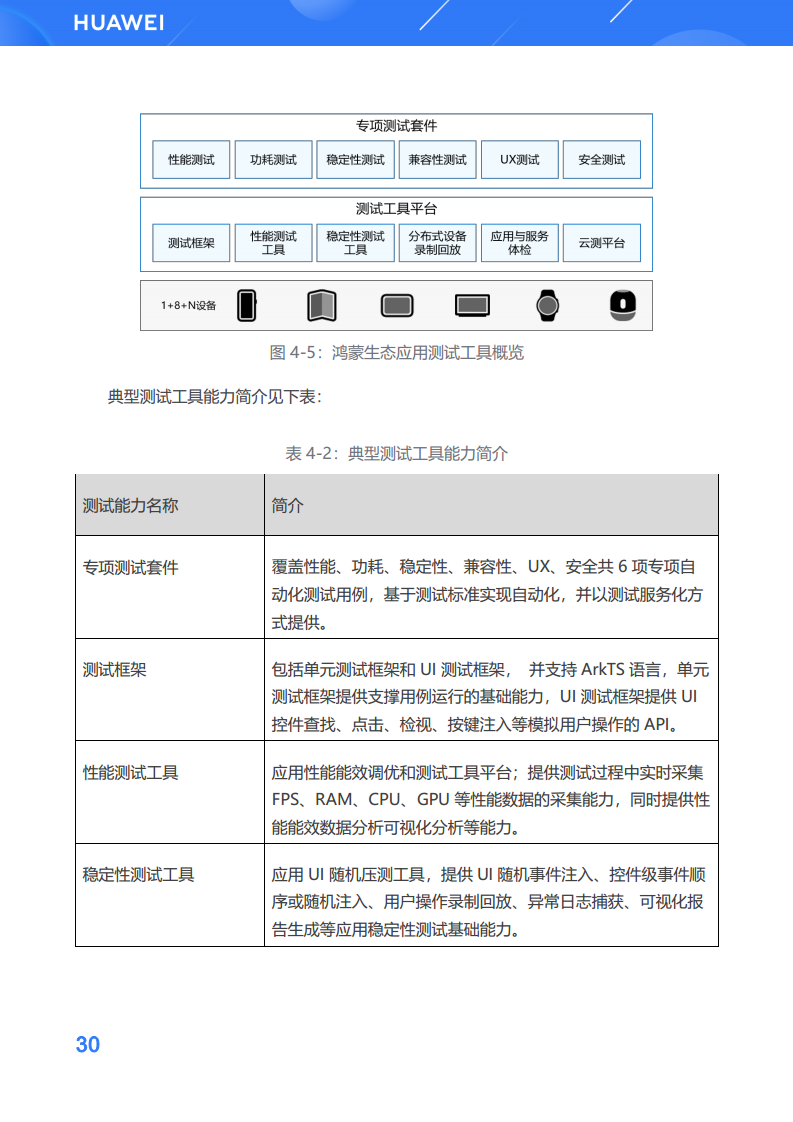Screen dimensions: 793x1122
Task: Click the 测试框架 table row name
Action: coord(115,670)
